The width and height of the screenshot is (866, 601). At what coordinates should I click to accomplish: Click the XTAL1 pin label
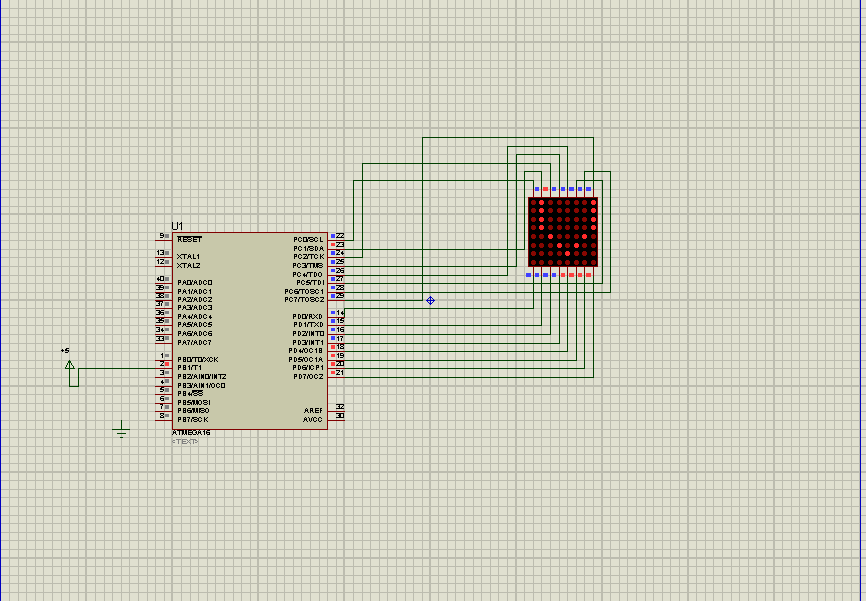[188, 257]
